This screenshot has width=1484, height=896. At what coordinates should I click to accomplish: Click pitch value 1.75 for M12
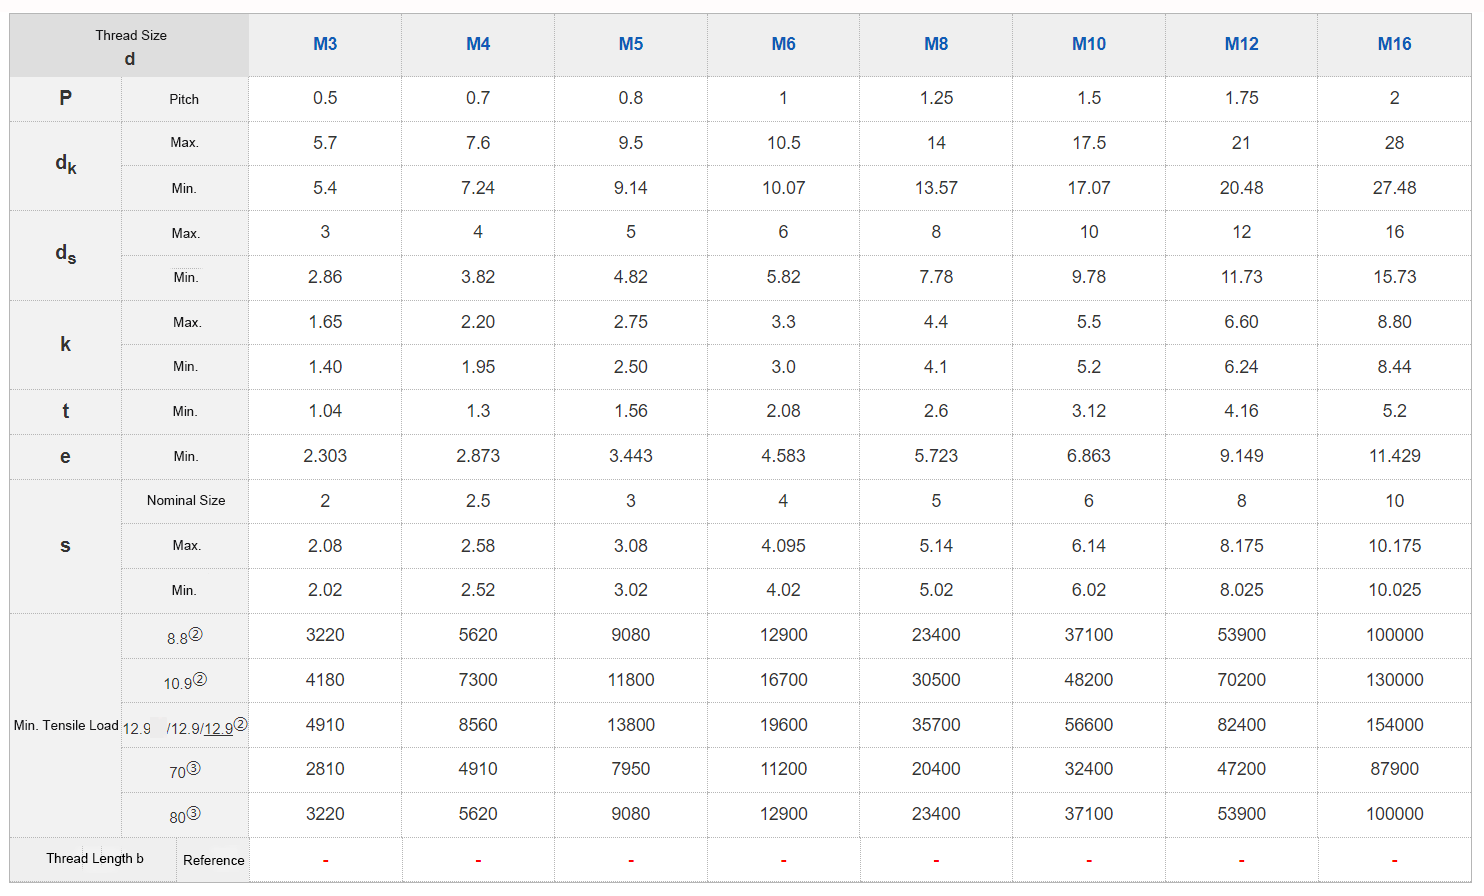pyautogui.click(x=1242, y=98)
